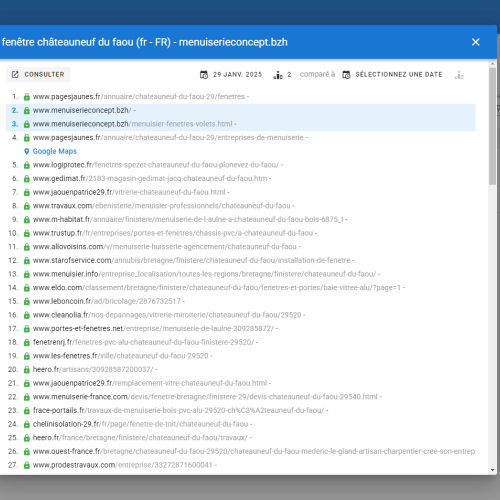This screenshot has width=500, height=500.
Task: Open the 29 JANV. 2025 date picker
Action: point(231,75)
